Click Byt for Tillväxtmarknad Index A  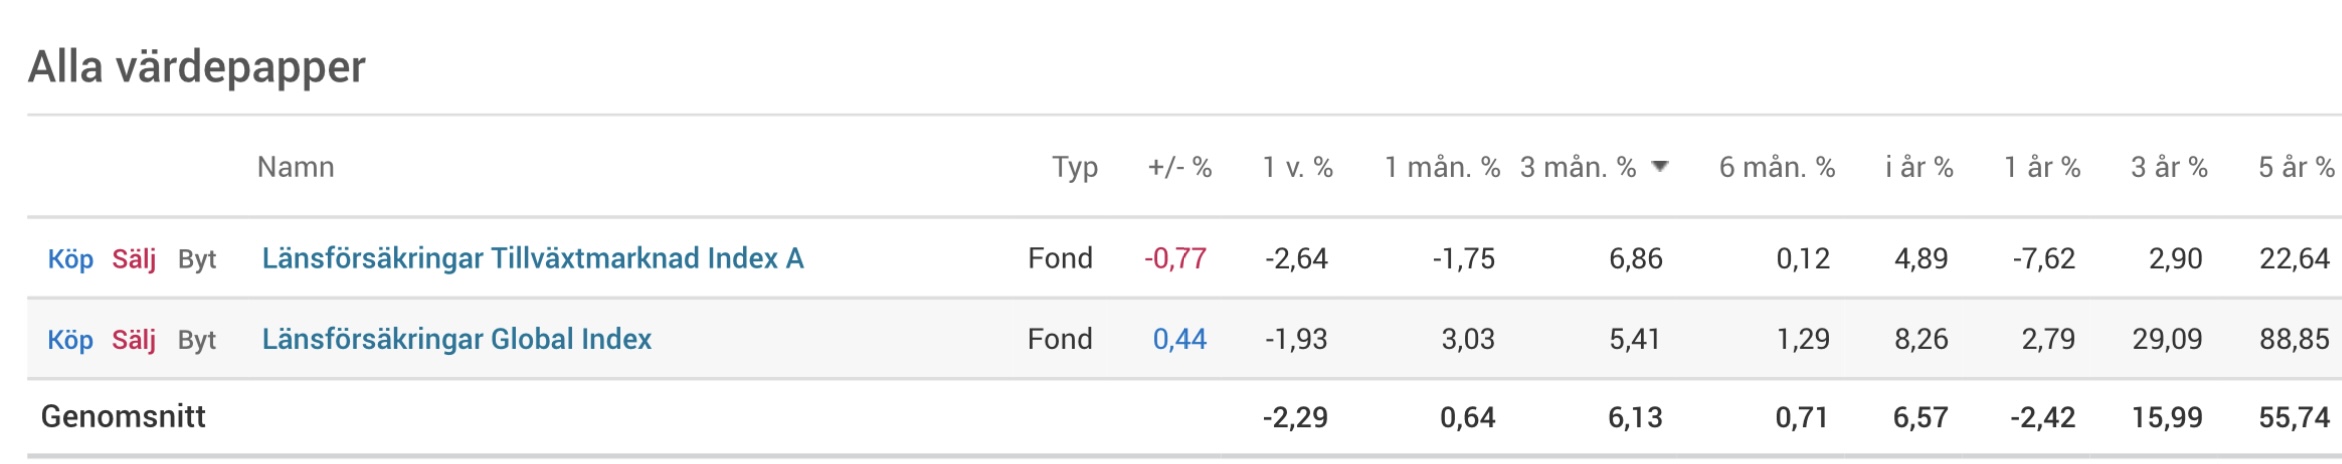[x=197, y=259]
